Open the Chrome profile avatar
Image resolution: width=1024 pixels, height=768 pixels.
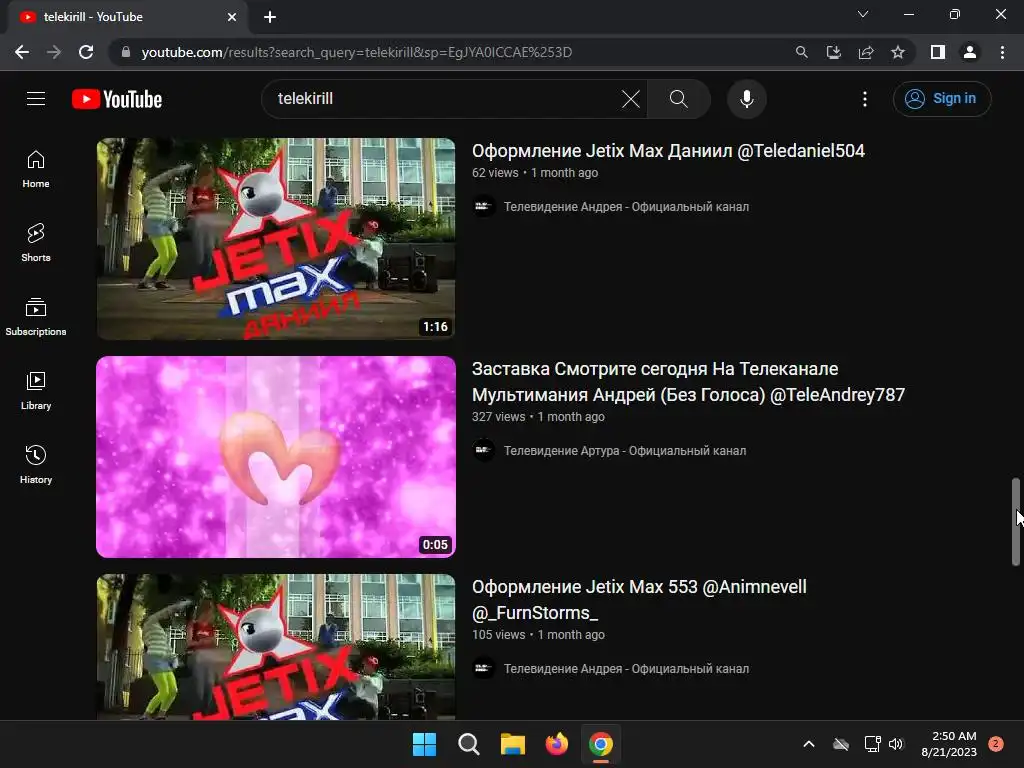click(970, 52)
